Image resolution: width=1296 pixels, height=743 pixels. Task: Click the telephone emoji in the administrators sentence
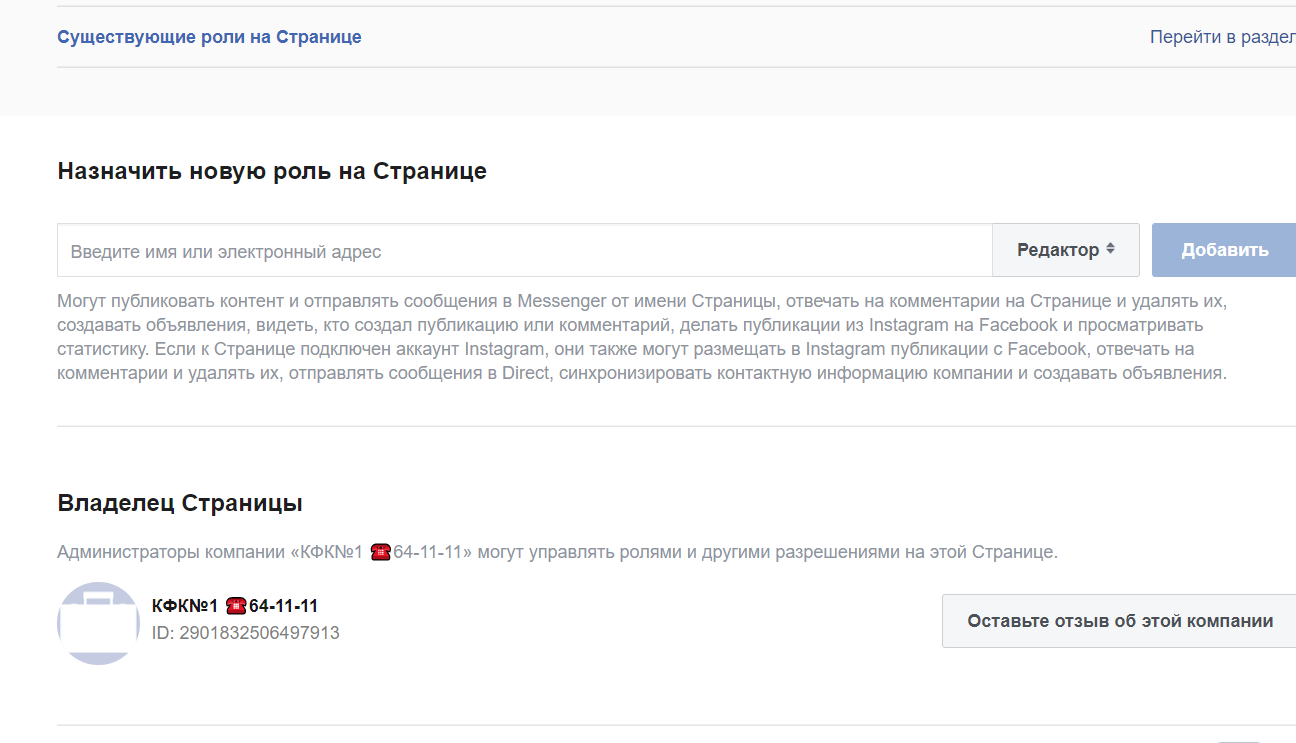[x=380, y=552]
